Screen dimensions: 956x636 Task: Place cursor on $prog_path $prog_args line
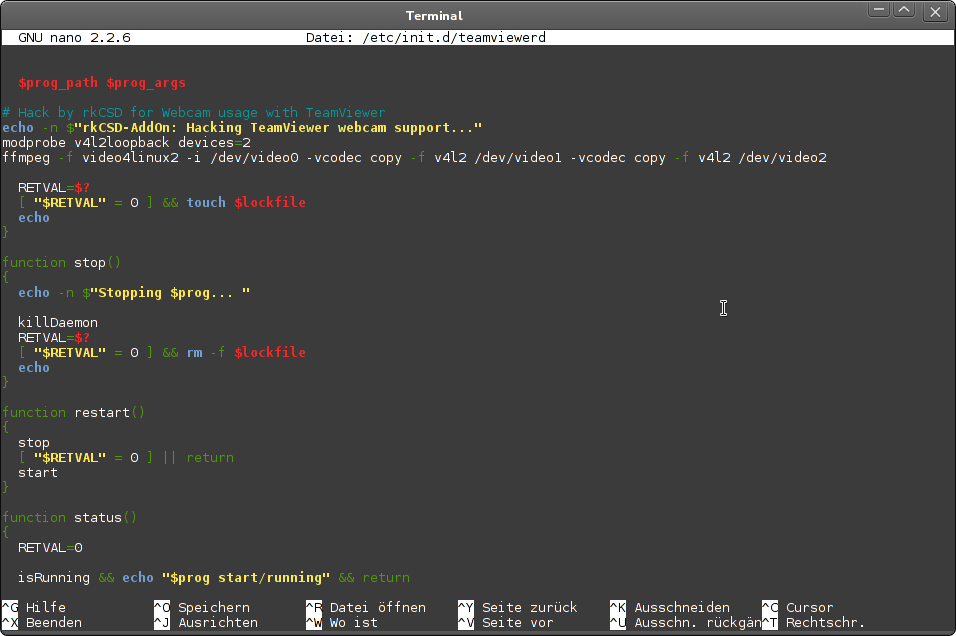102,83
